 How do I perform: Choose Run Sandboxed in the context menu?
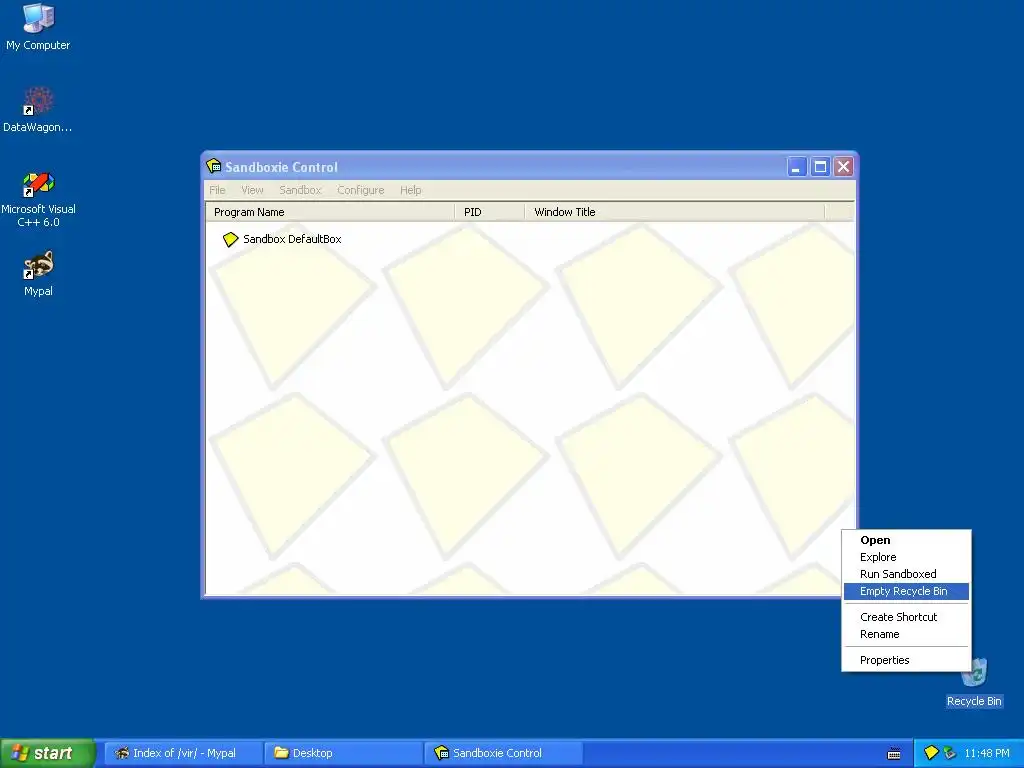(906, 574)
